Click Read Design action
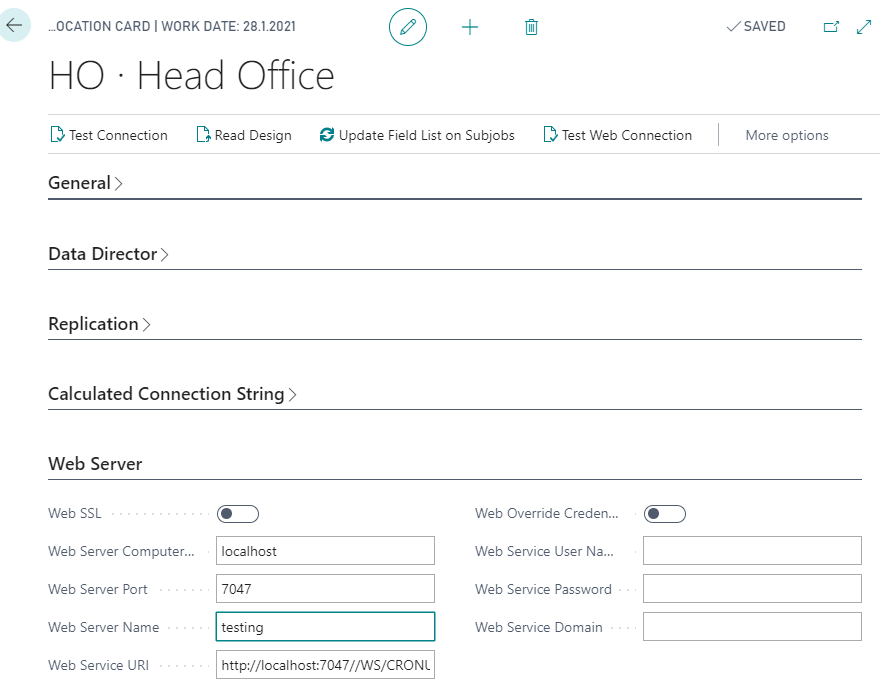Viewport: 882px width, 688px height. point(244,135)
